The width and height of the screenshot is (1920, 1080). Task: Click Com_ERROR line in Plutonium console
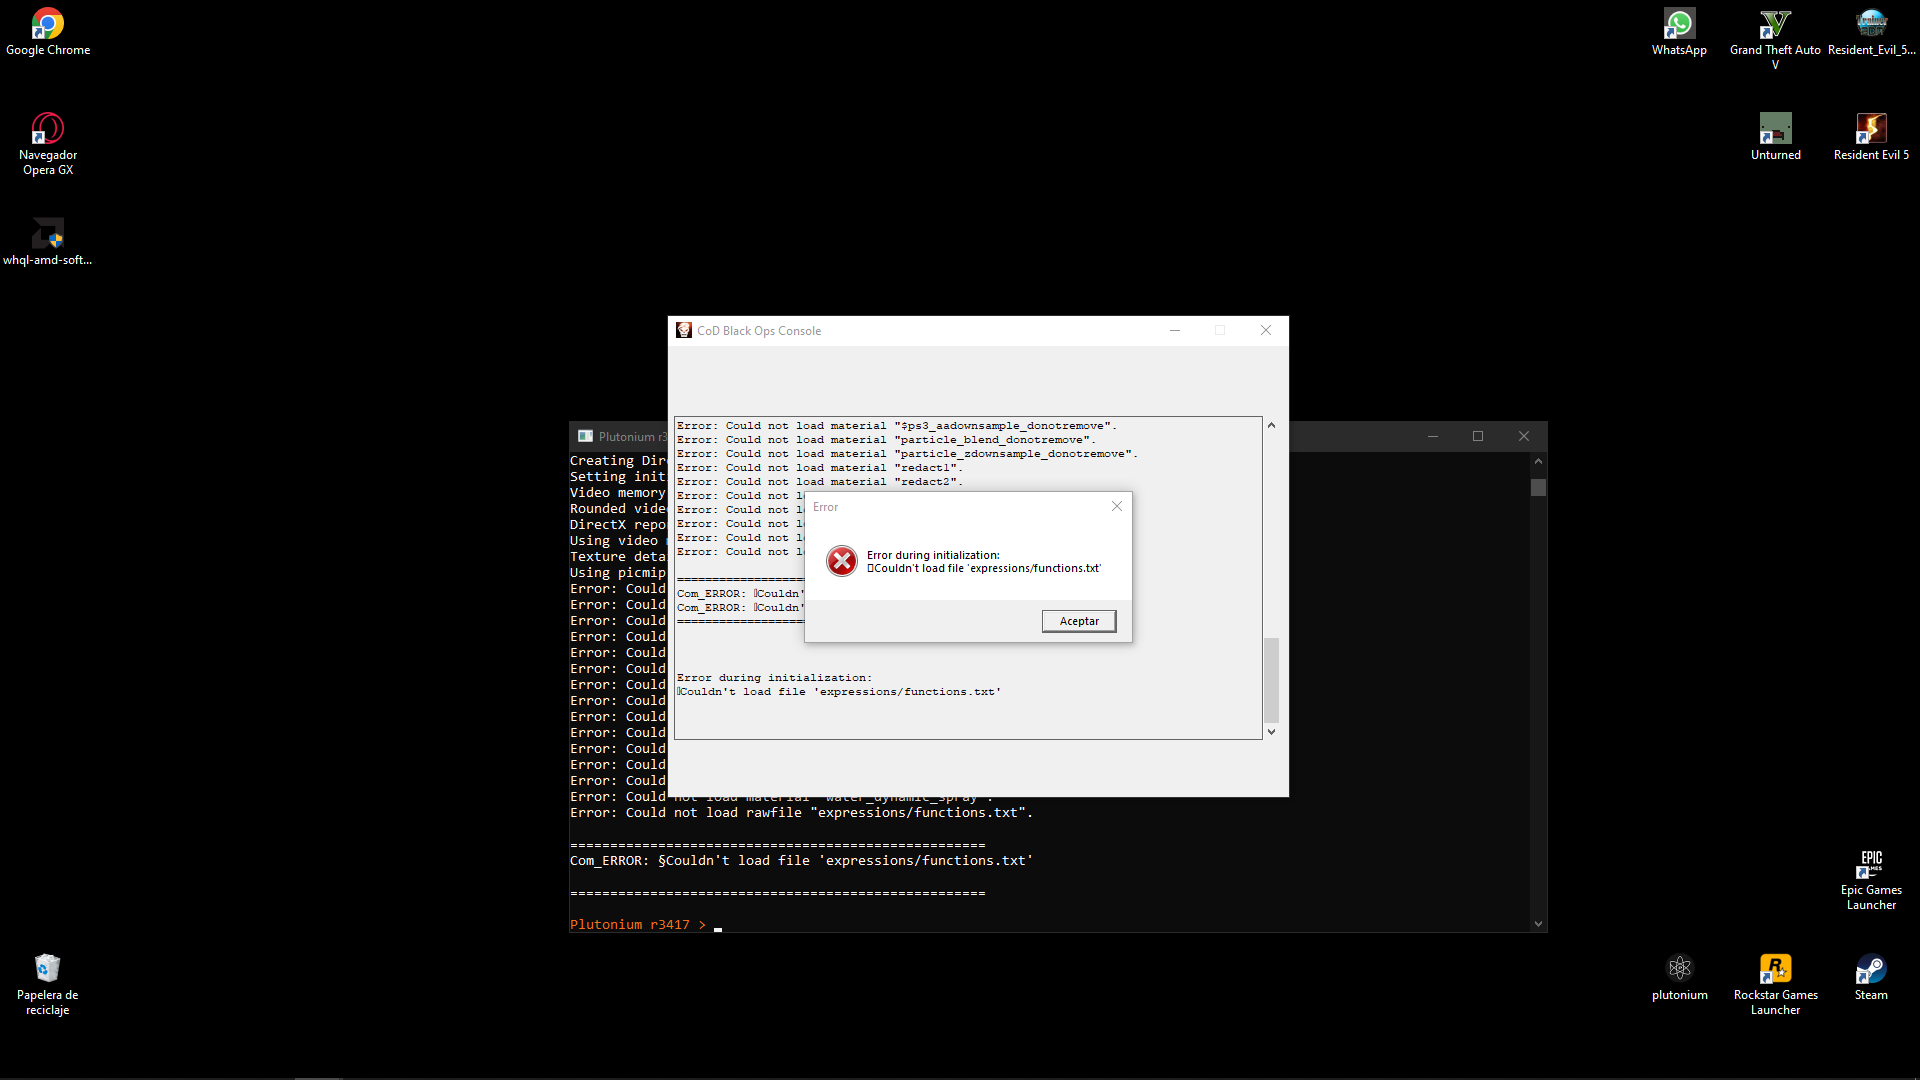[x=801, y=860]
